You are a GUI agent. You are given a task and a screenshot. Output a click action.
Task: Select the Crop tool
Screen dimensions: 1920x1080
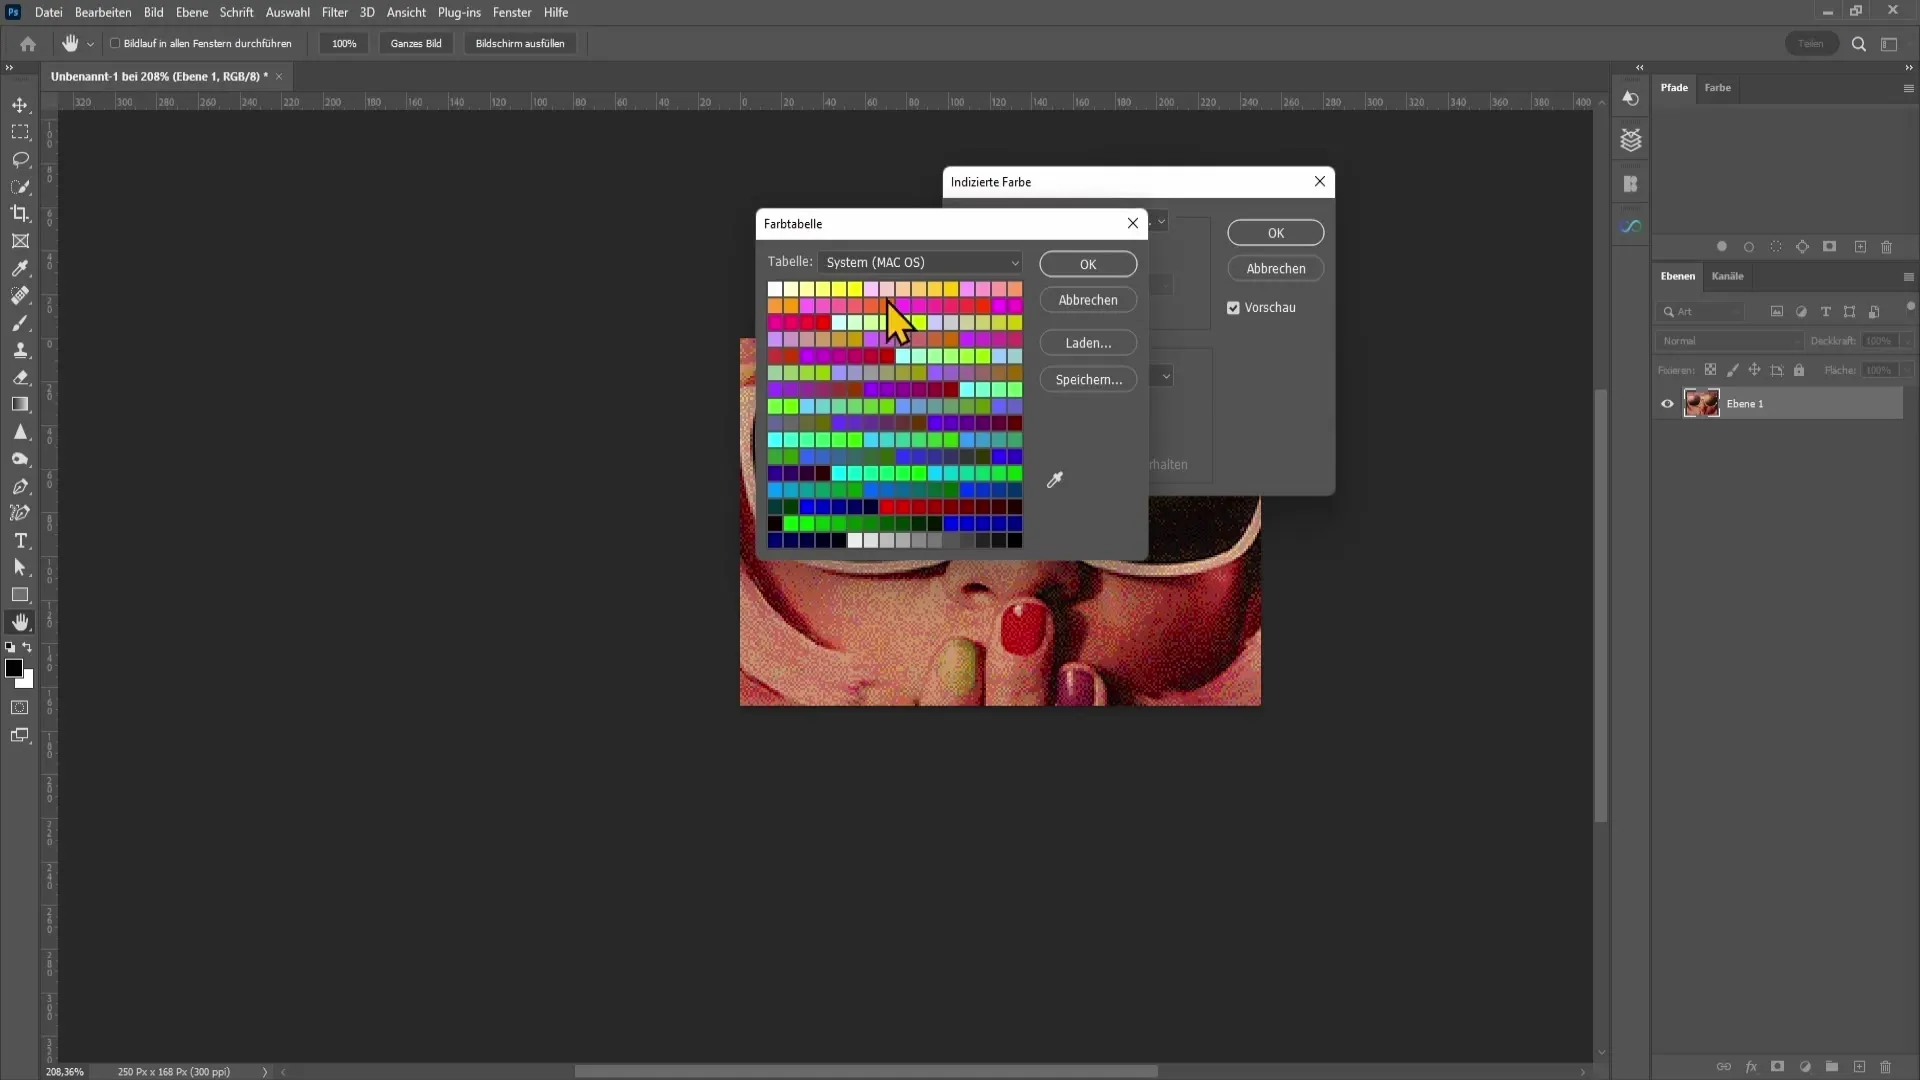pyautogui.click(x=20, y=213)
